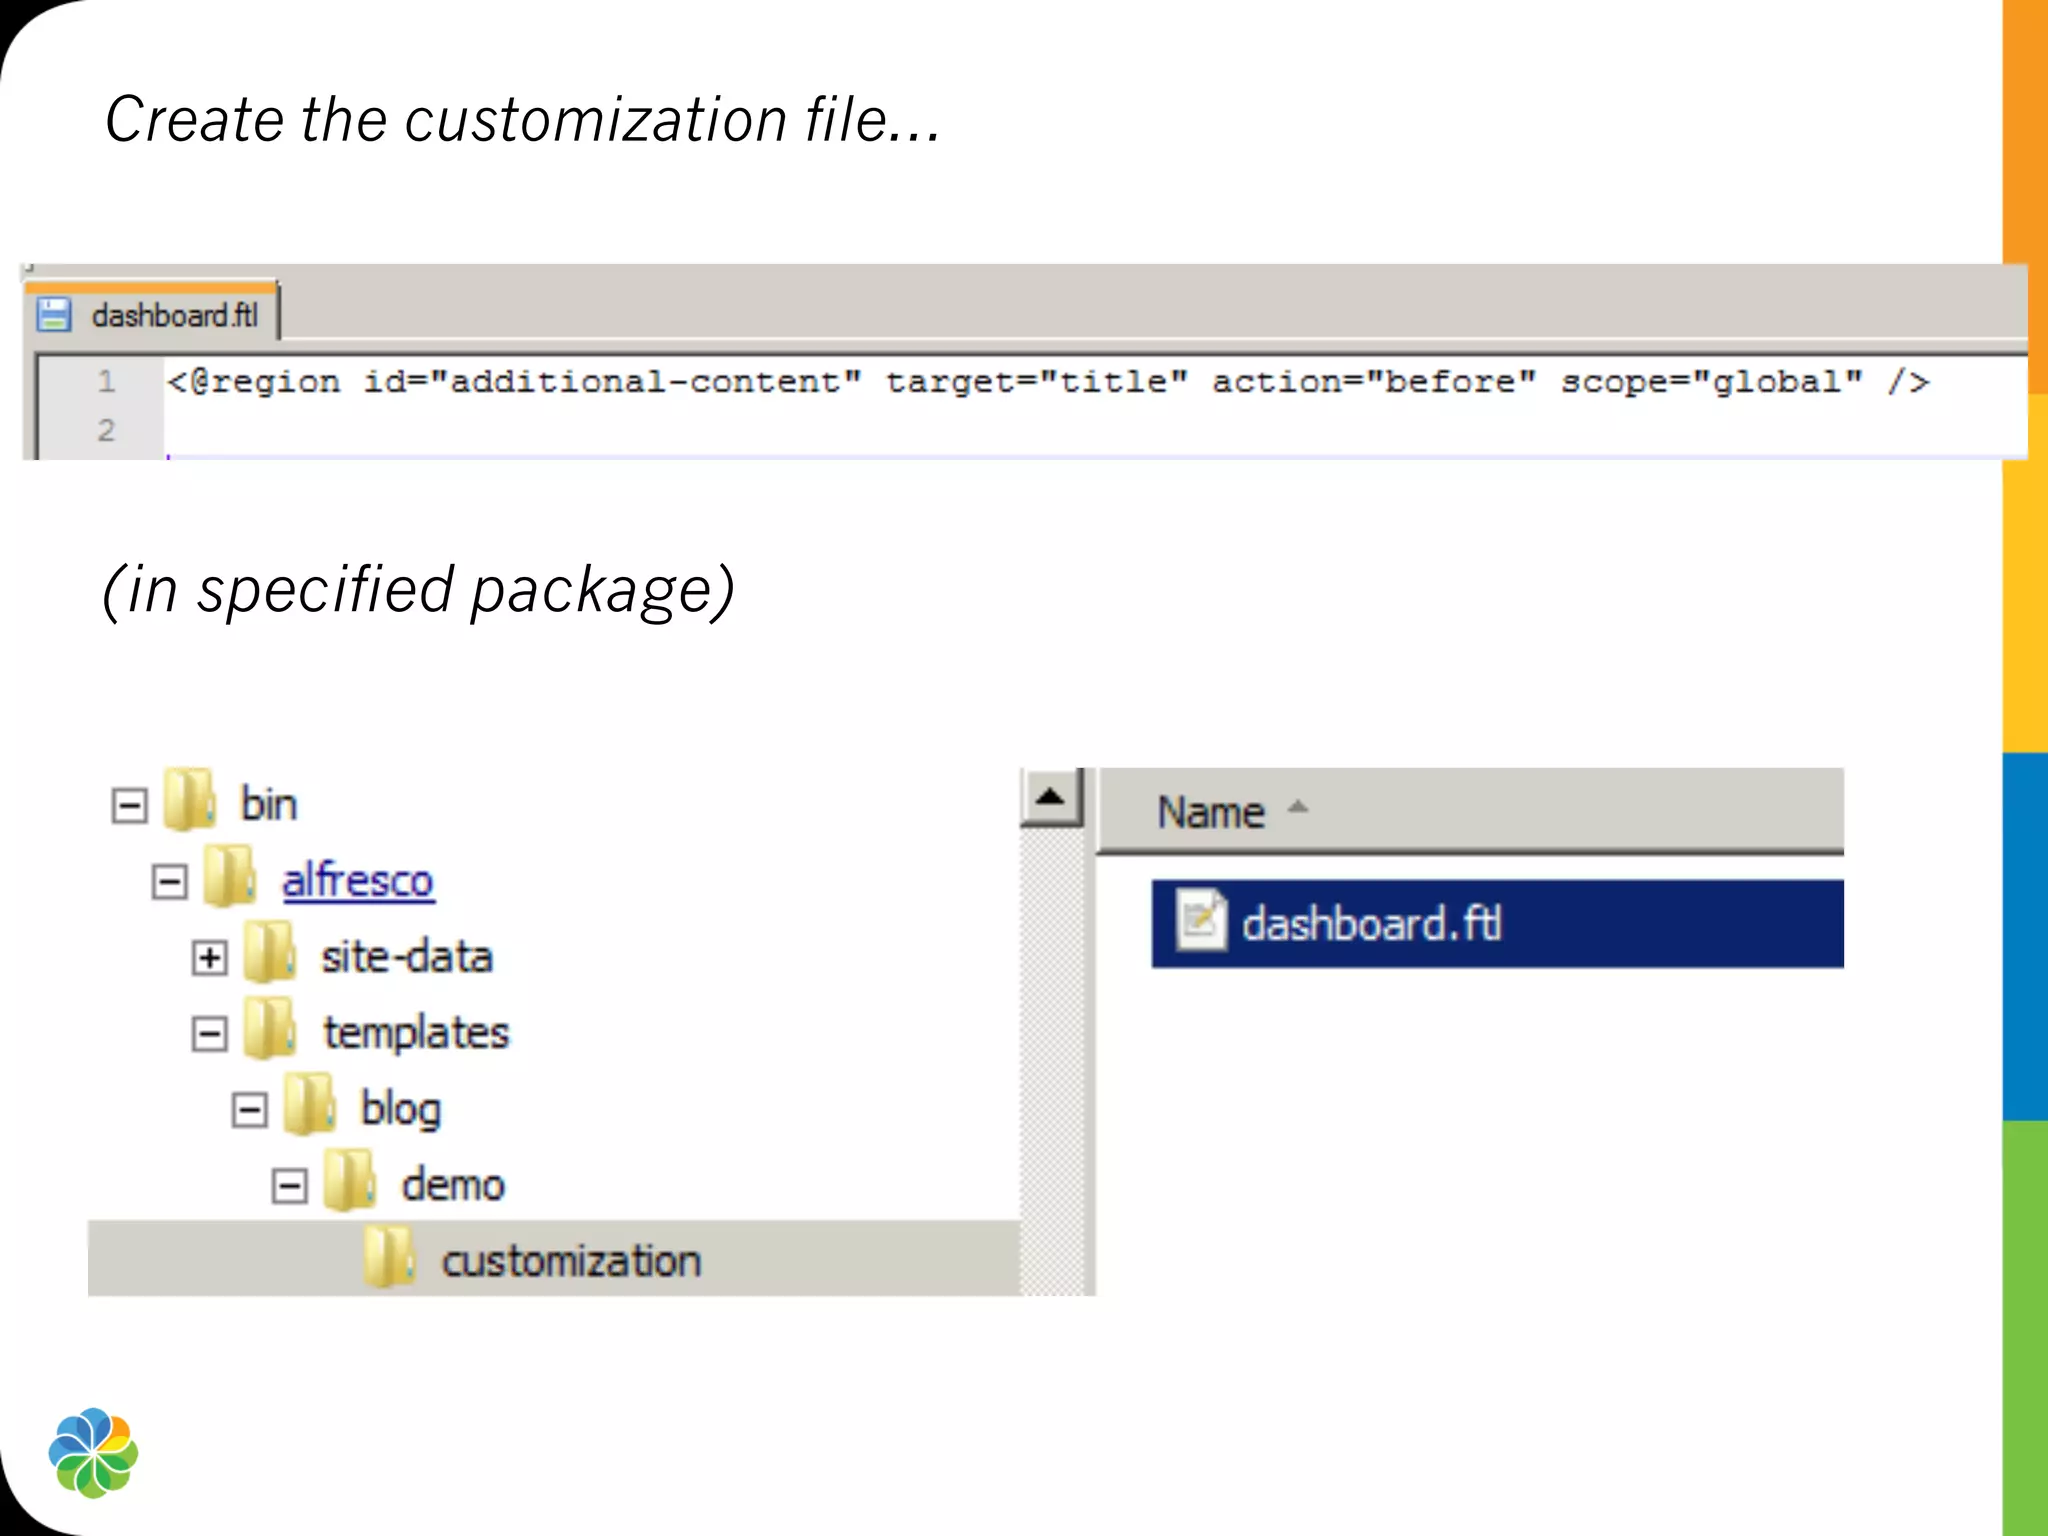2048x1536 pixels.
Task: Click the @region code line in editor
Action: click(x=1048, y=382)
